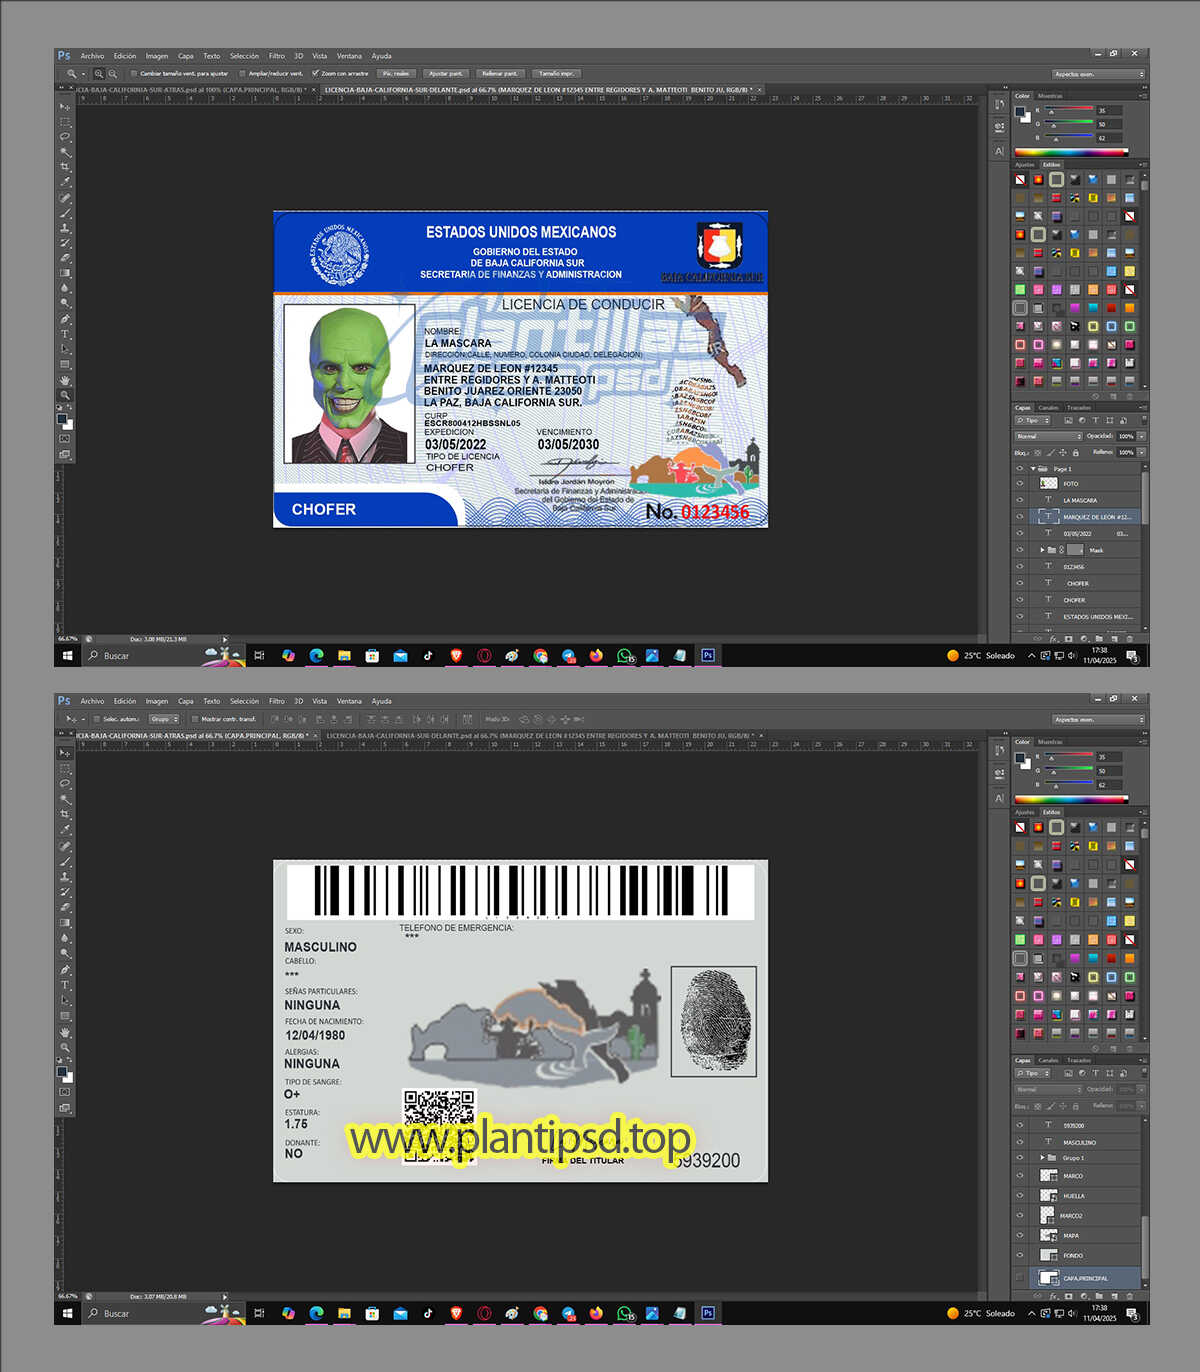
Task: Select Crop tool in upper Photoshop window
Action: (65, 167)
